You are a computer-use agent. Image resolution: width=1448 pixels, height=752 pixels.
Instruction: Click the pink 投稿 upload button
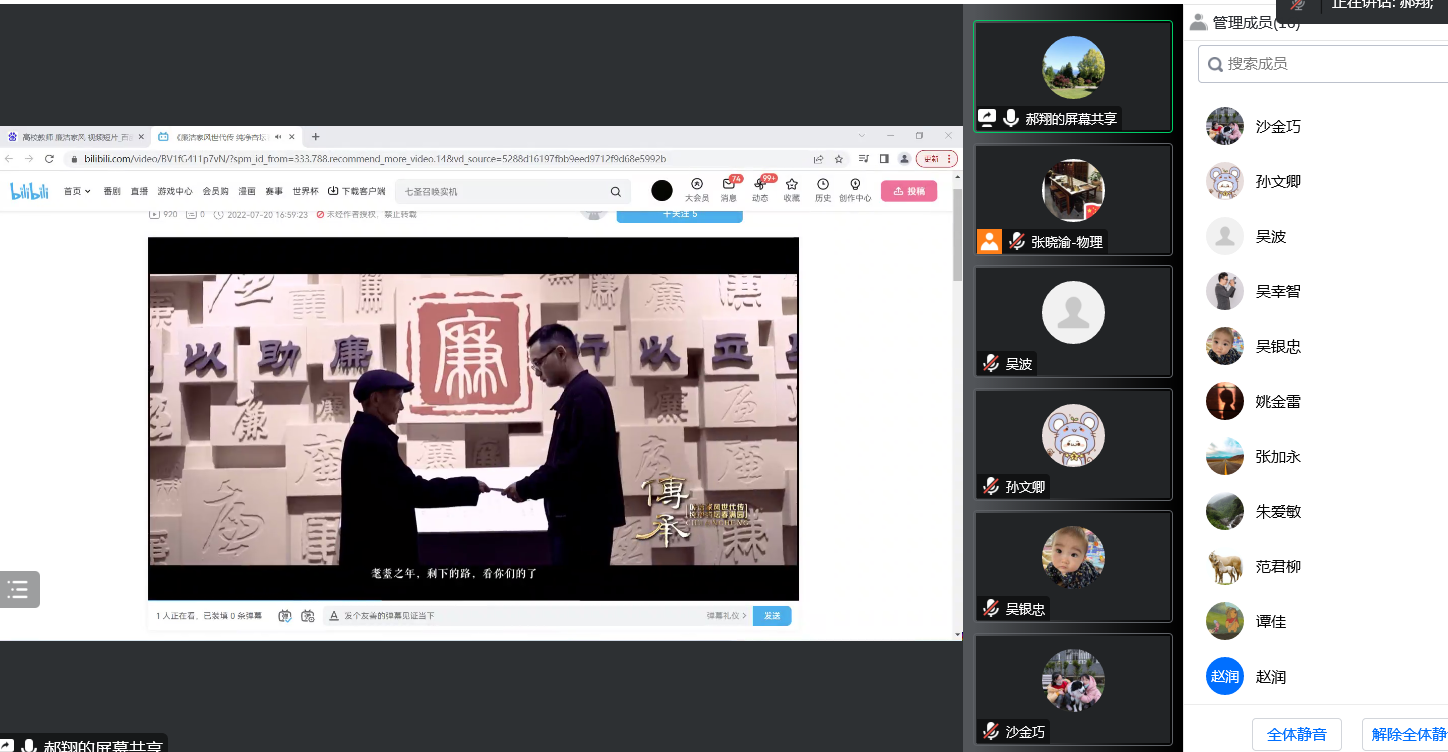point(909,191)
